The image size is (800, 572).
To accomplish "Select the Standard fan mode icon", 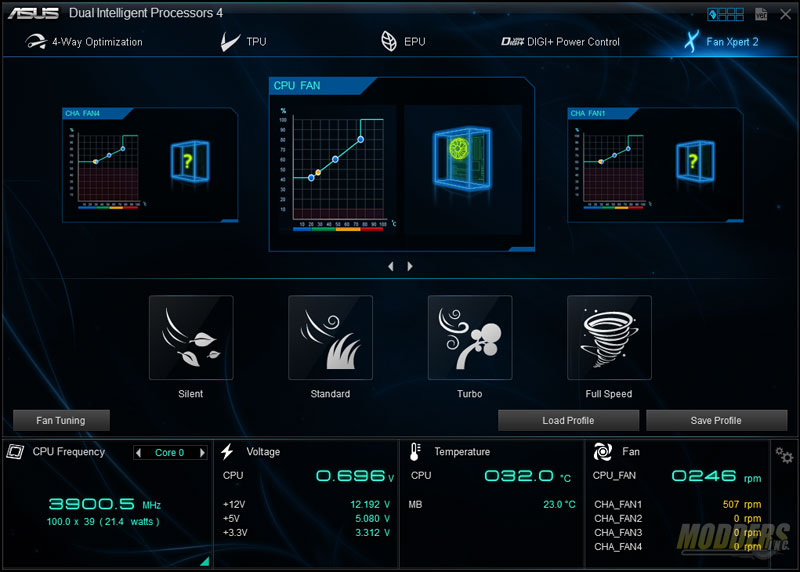I will pos(330,338).
